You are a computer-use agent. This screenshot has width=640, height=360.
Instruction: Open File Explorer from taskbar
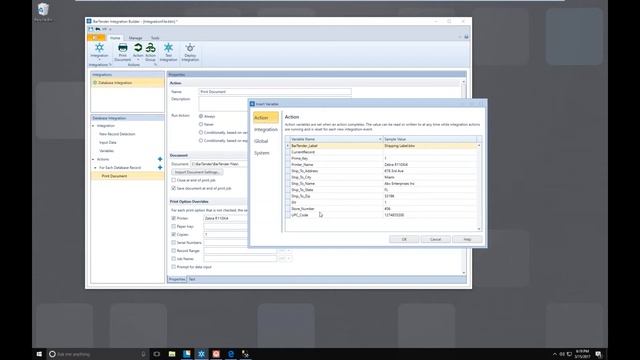click(172, 354)
